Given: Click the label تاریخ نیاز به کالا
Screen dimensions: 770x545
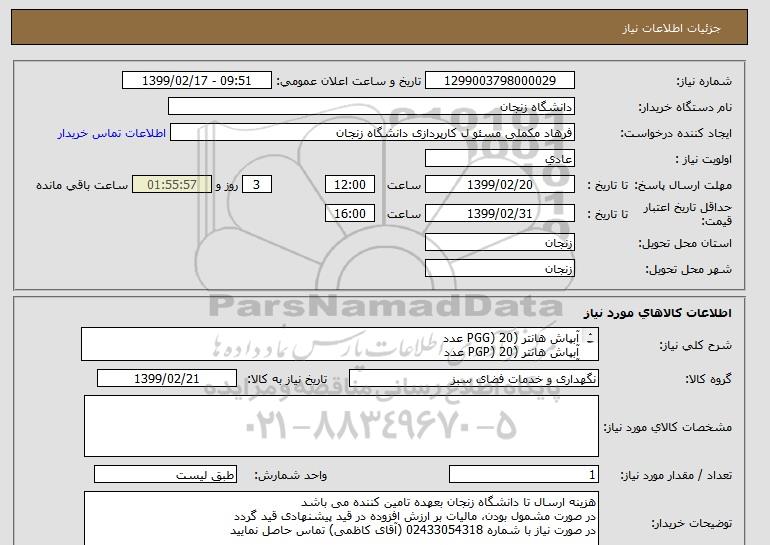Looking at the screenshot, I should coord(287,379).
